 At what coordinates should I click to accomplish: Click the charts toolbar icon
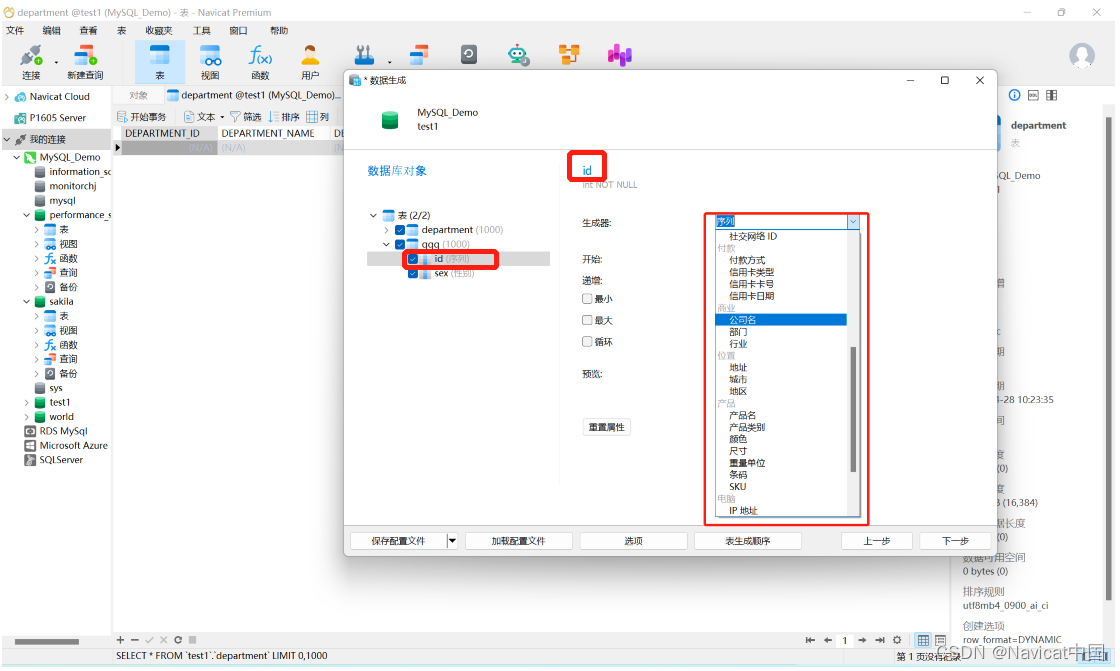tap(619, 55)
